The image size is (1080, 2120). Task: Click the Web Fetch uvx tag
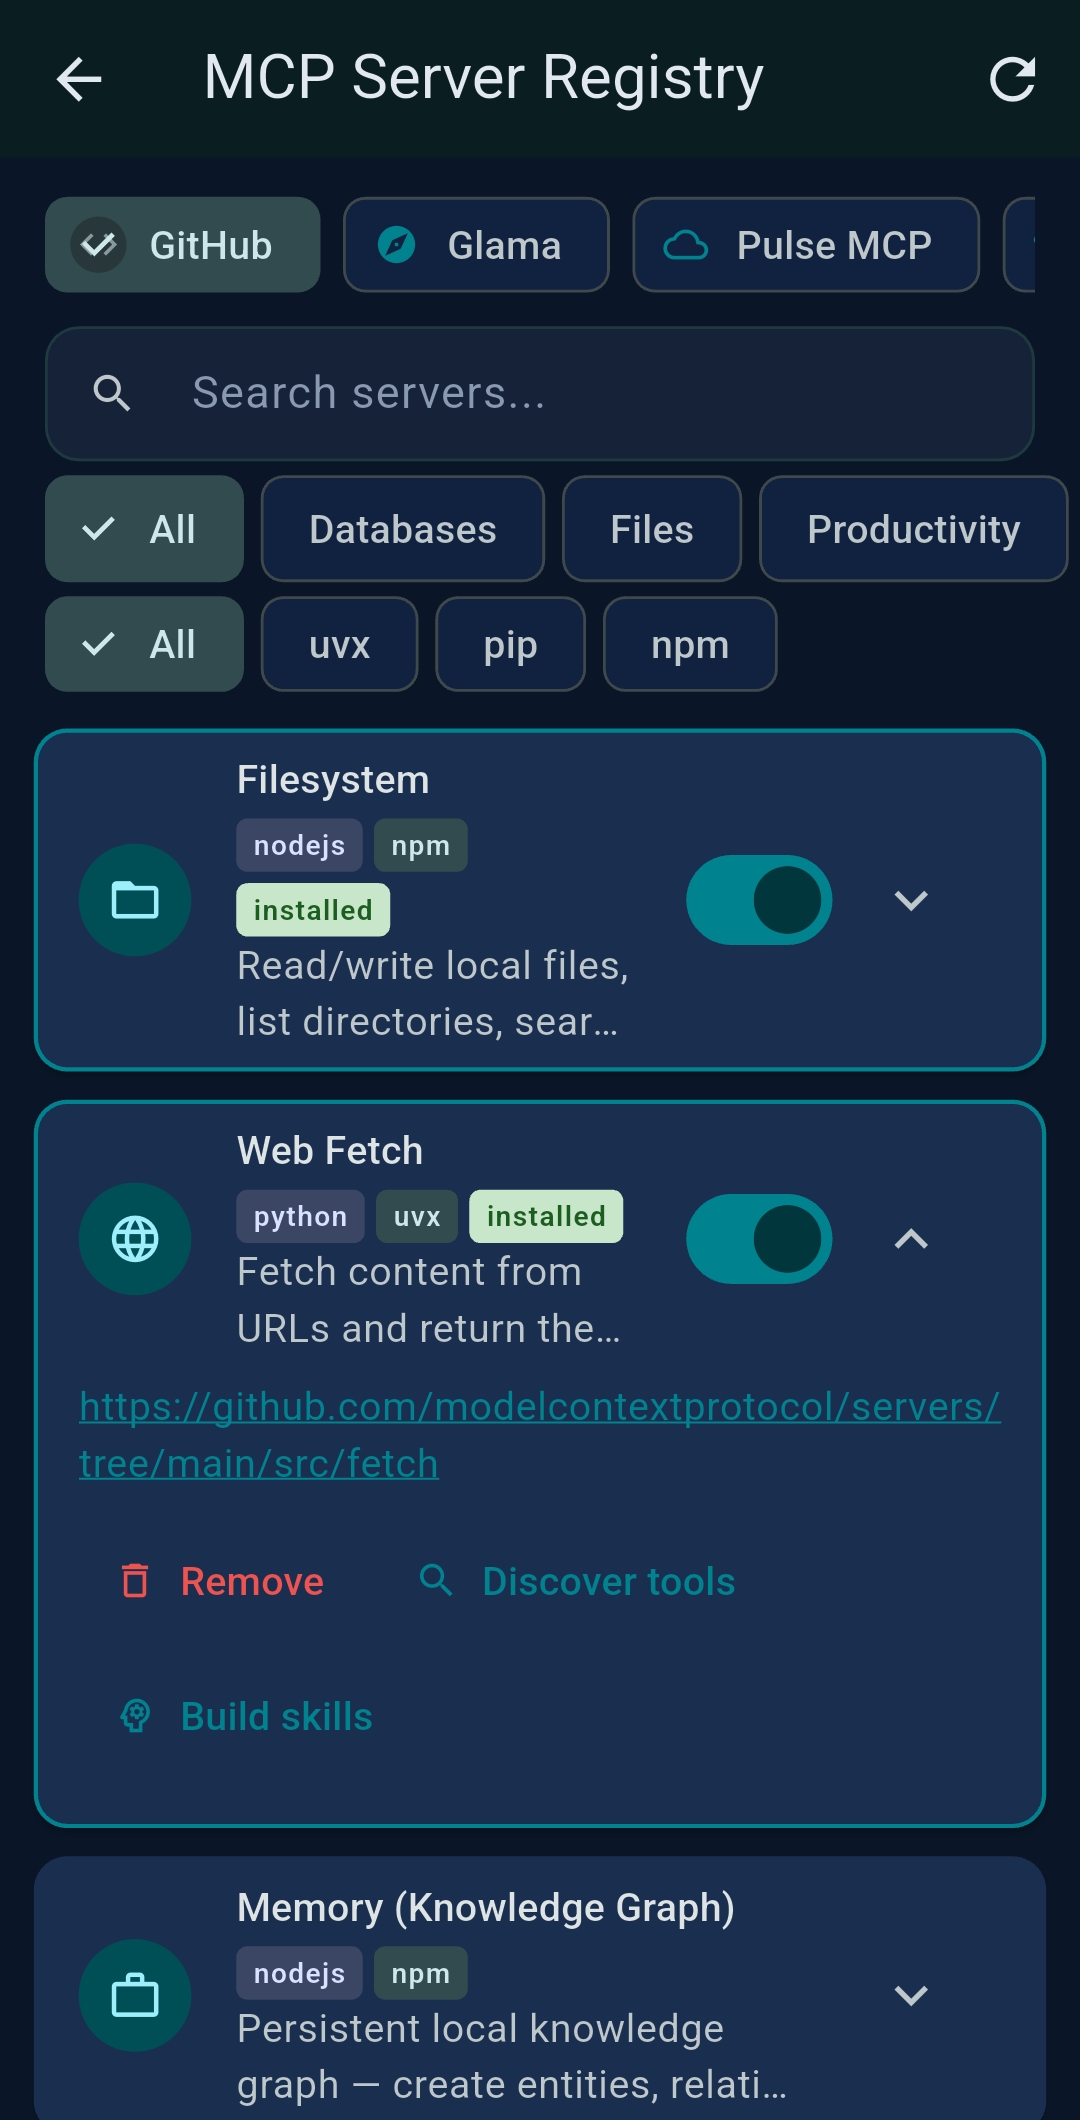click(x=417, y=1216)
